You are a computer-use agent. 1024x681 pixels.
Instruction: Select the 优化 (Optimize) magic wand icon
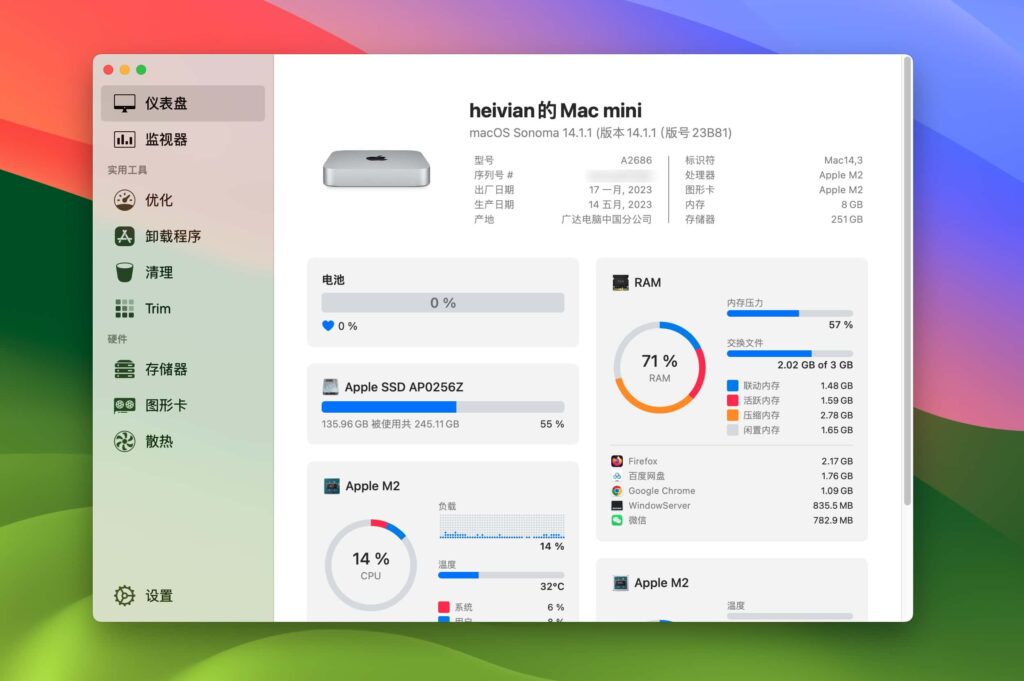coord(125,199)
